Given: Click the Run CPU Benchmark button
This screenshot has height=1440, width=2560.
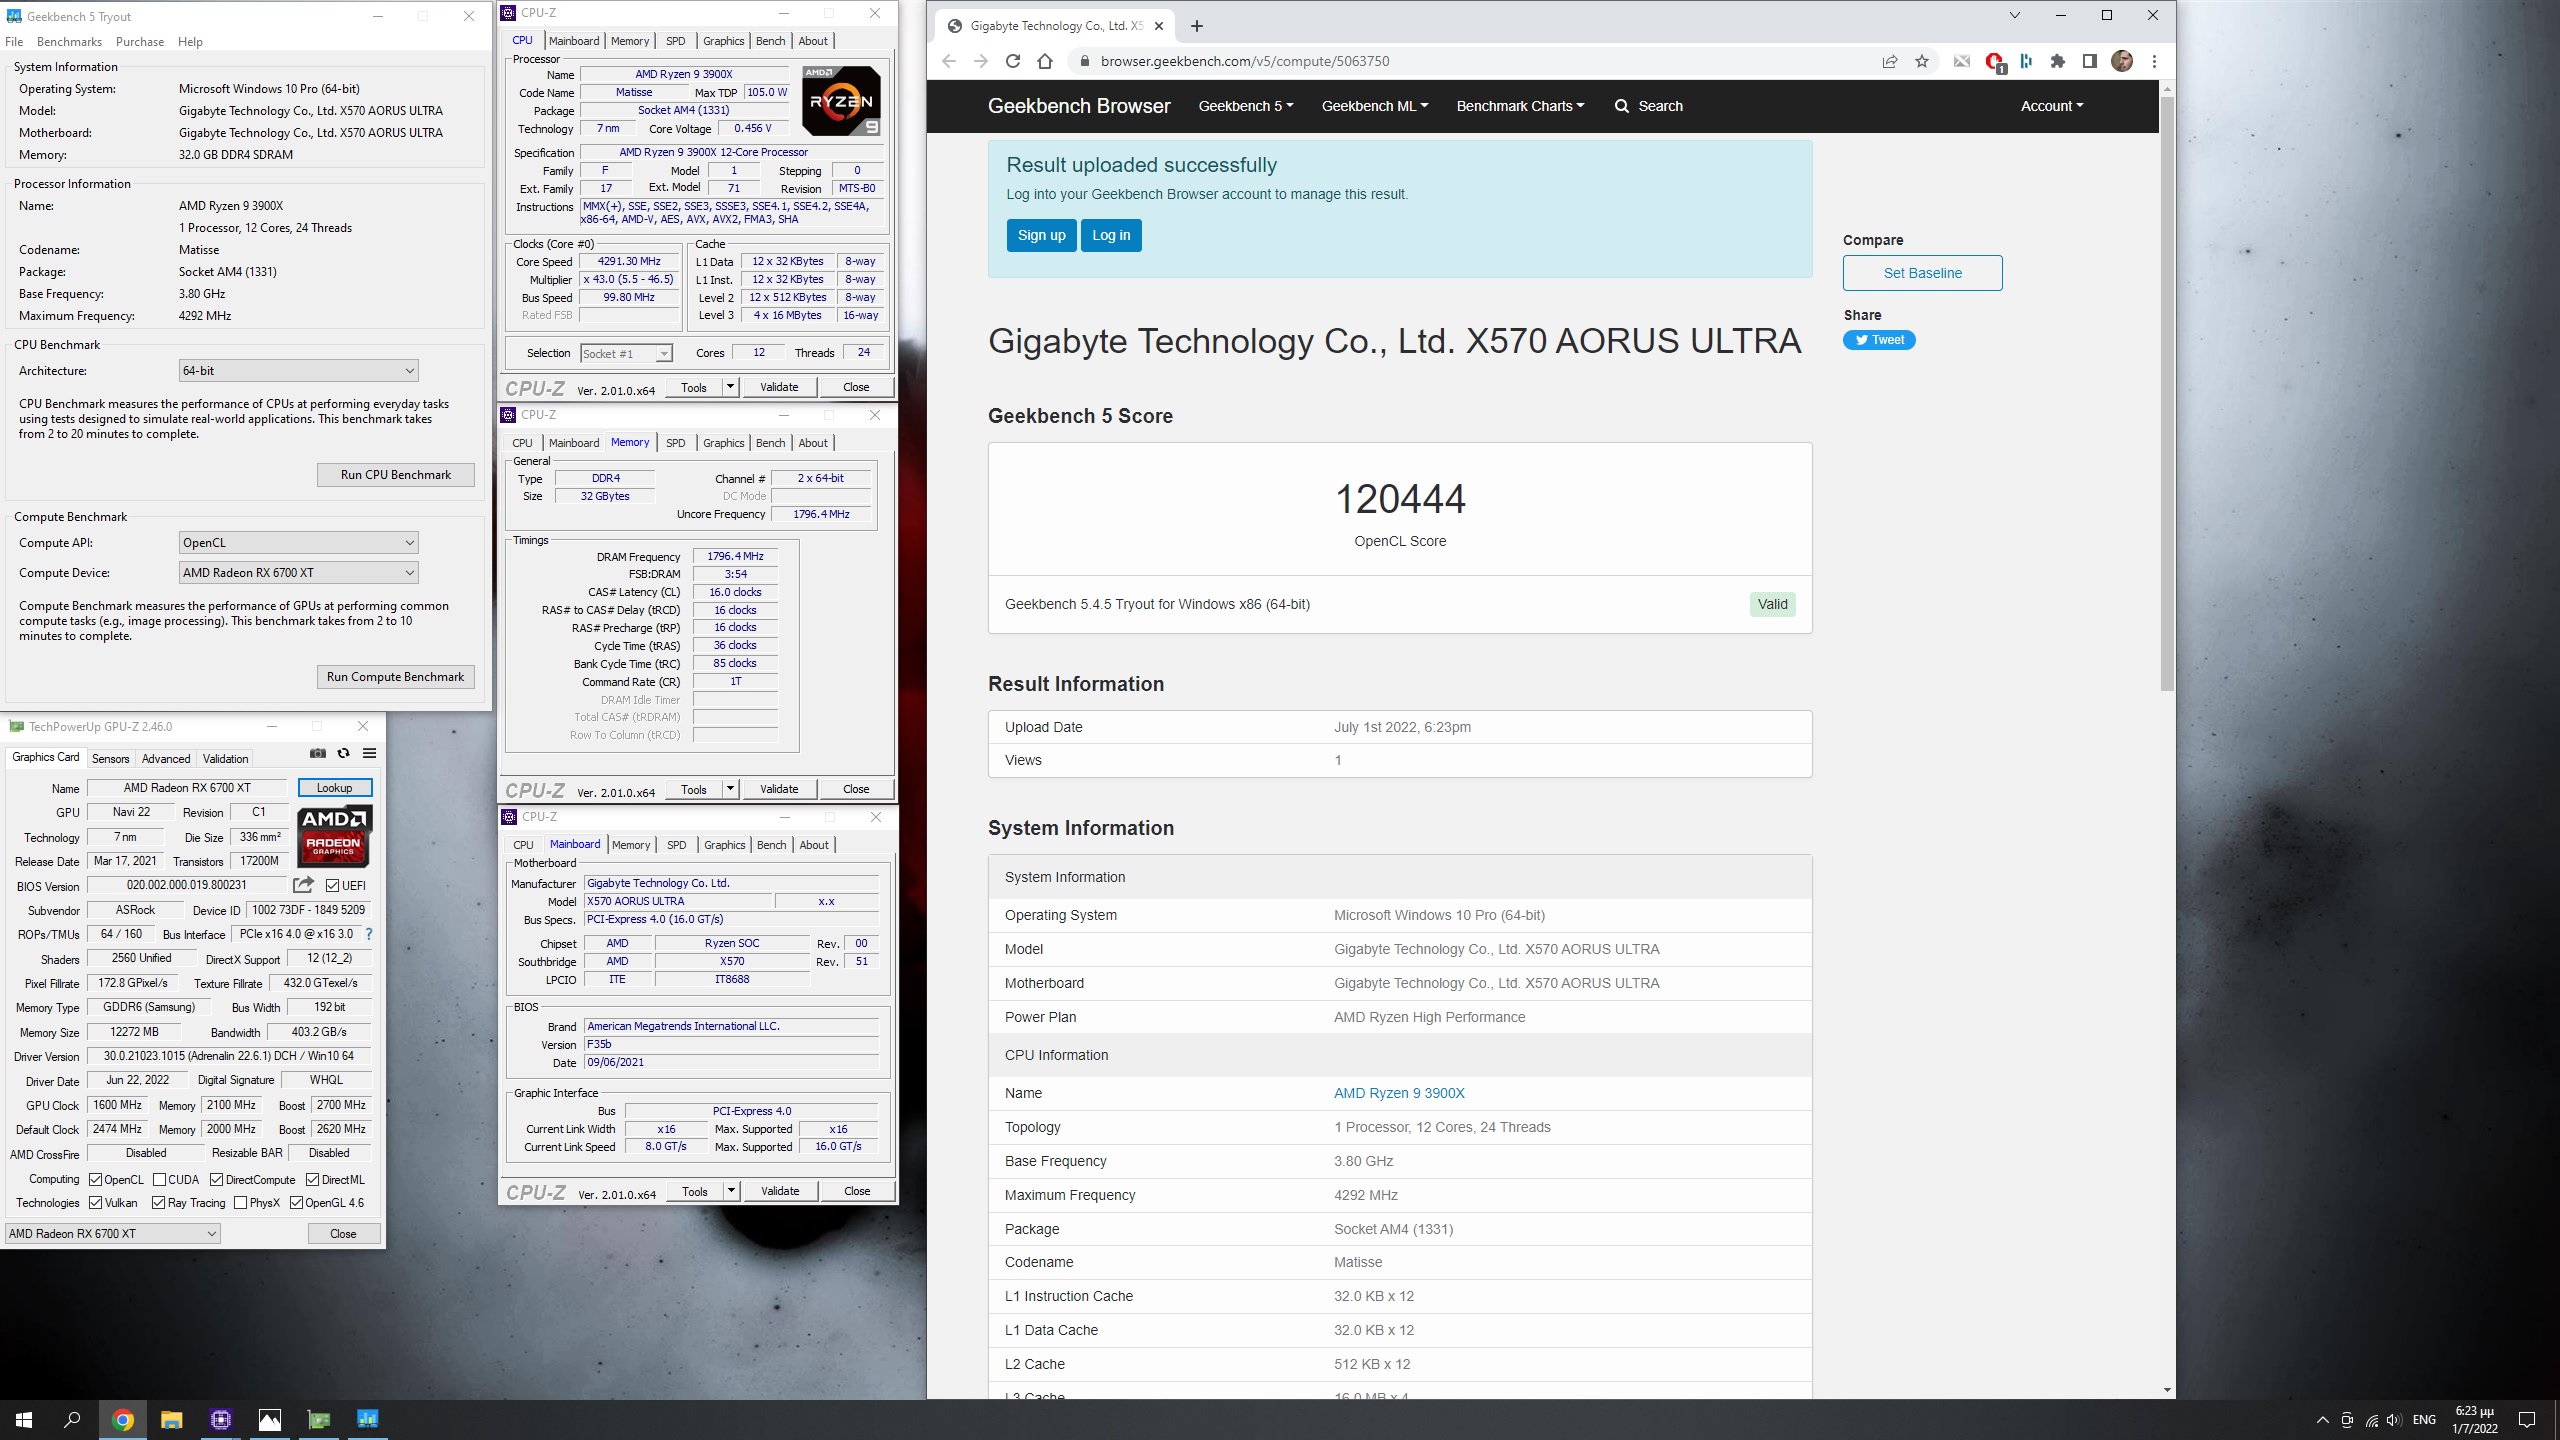Looking at the screenshot, I should [x=396, y=475].
